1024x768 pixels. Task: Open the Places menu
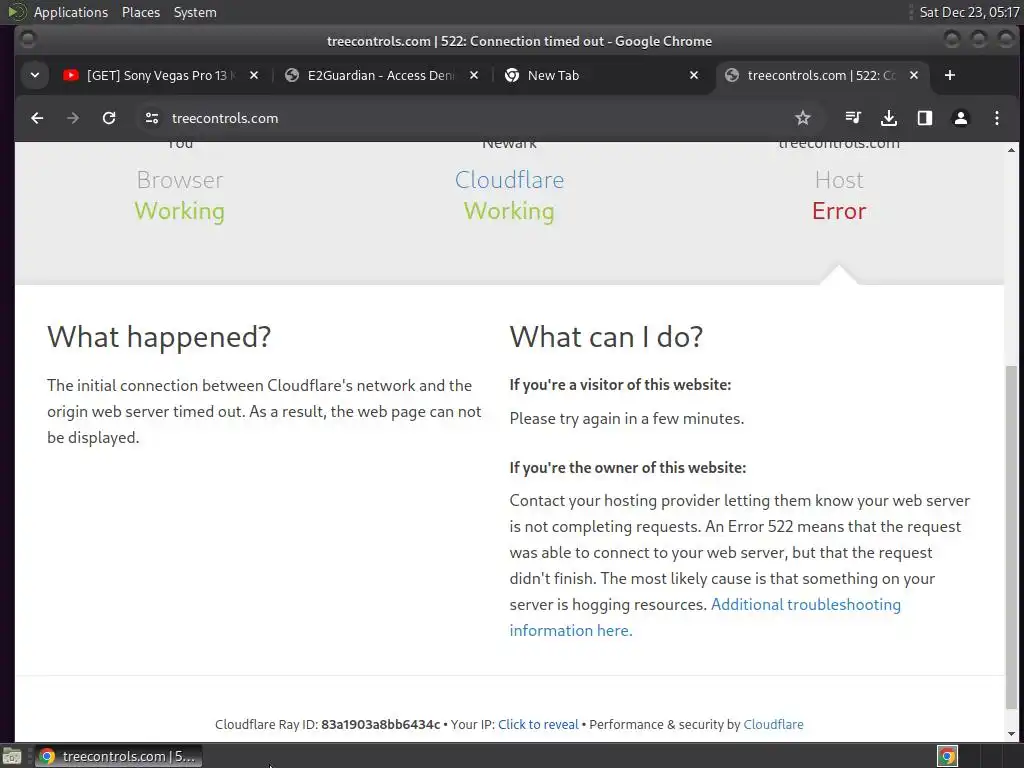point(141,12)
